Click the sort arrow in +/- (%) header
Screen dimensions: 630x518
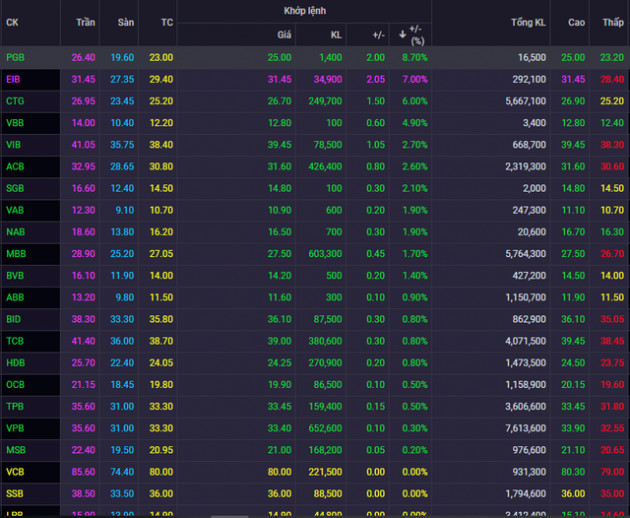click(402, 35)
